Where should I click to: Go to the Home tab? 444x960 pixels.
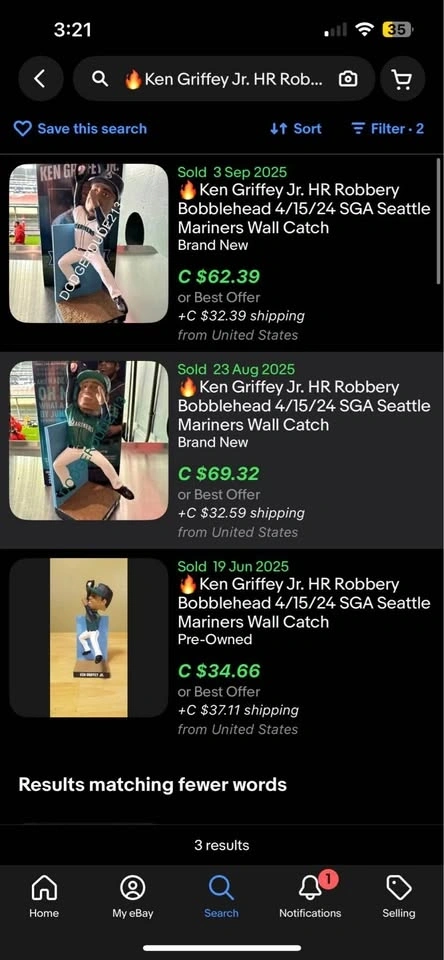[x=44, y=896]
